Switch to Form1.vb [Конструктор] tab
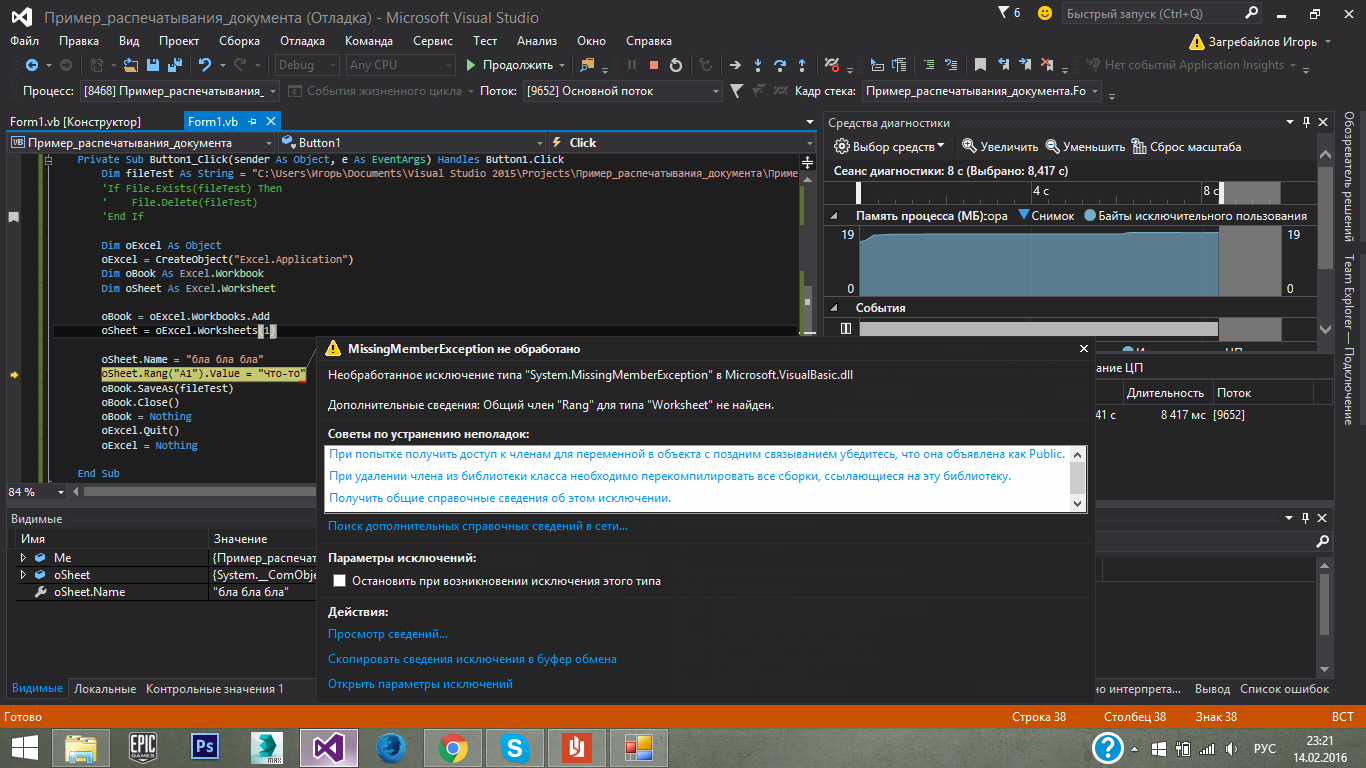Screen dimensions: 1366x768 tap(75, 121)
